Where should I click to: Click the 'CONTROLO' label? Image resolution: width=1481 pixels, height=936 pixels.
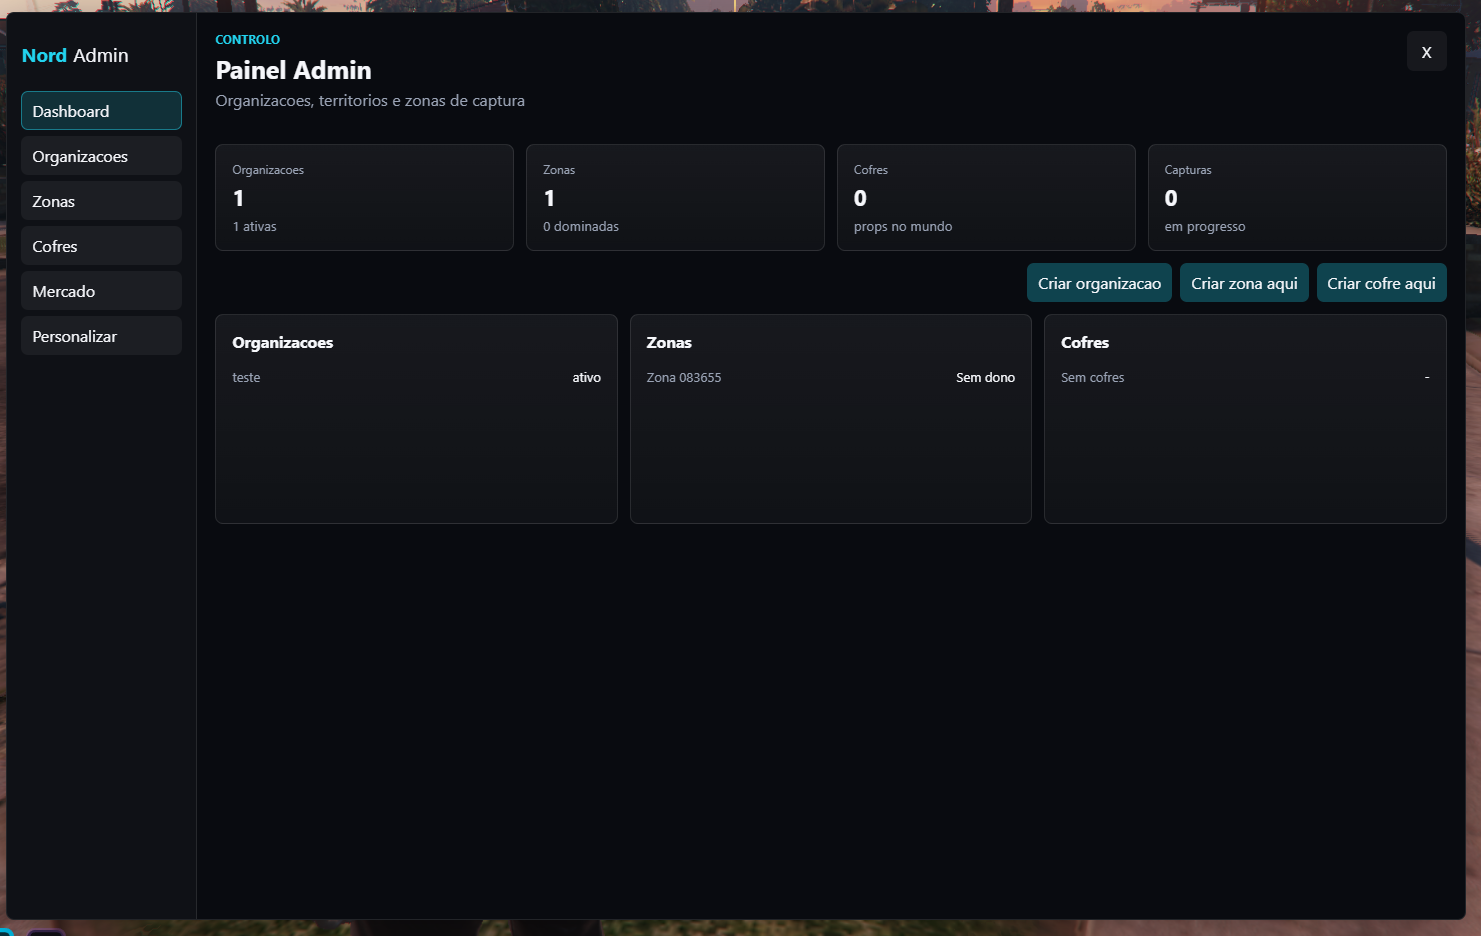[x=247, y=40]
